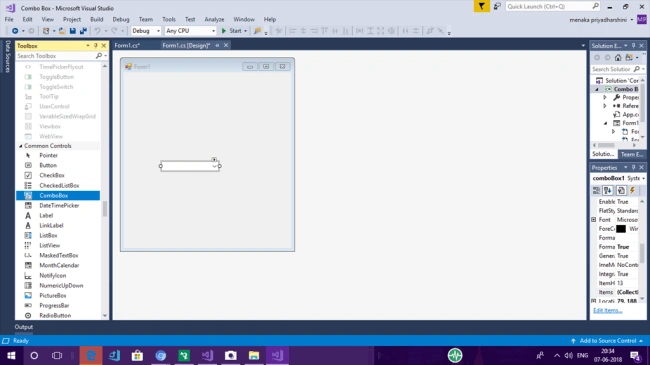Open the Build menu
Screen dimensions: 650x365
tap(97, 19)
